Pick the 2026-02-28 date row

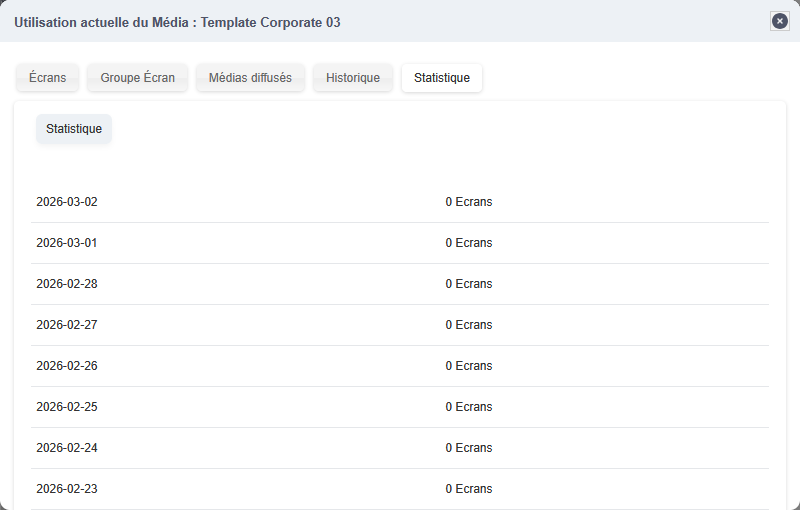67,284
